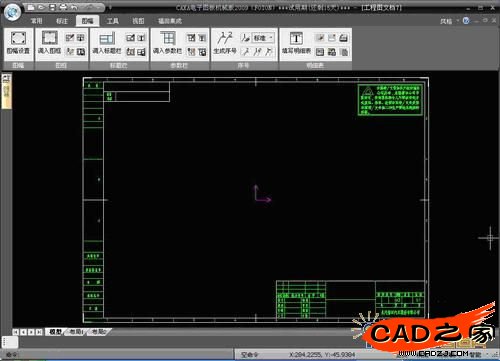Click the undo arrow in quick access toolbar
Screen dimensions: 500x361
pyautogui.click(x=75, y=7)
